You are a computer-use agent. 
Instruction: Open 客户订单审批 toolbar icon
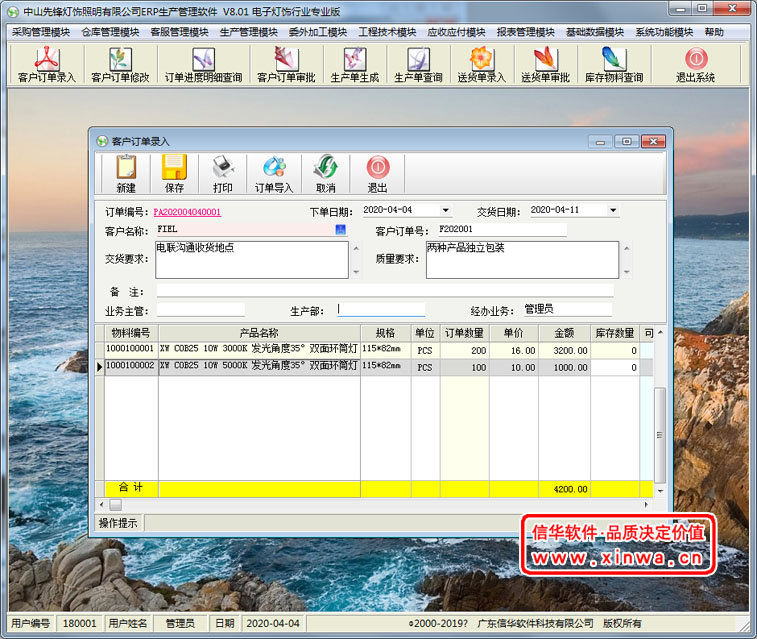[x=286, y=65]
